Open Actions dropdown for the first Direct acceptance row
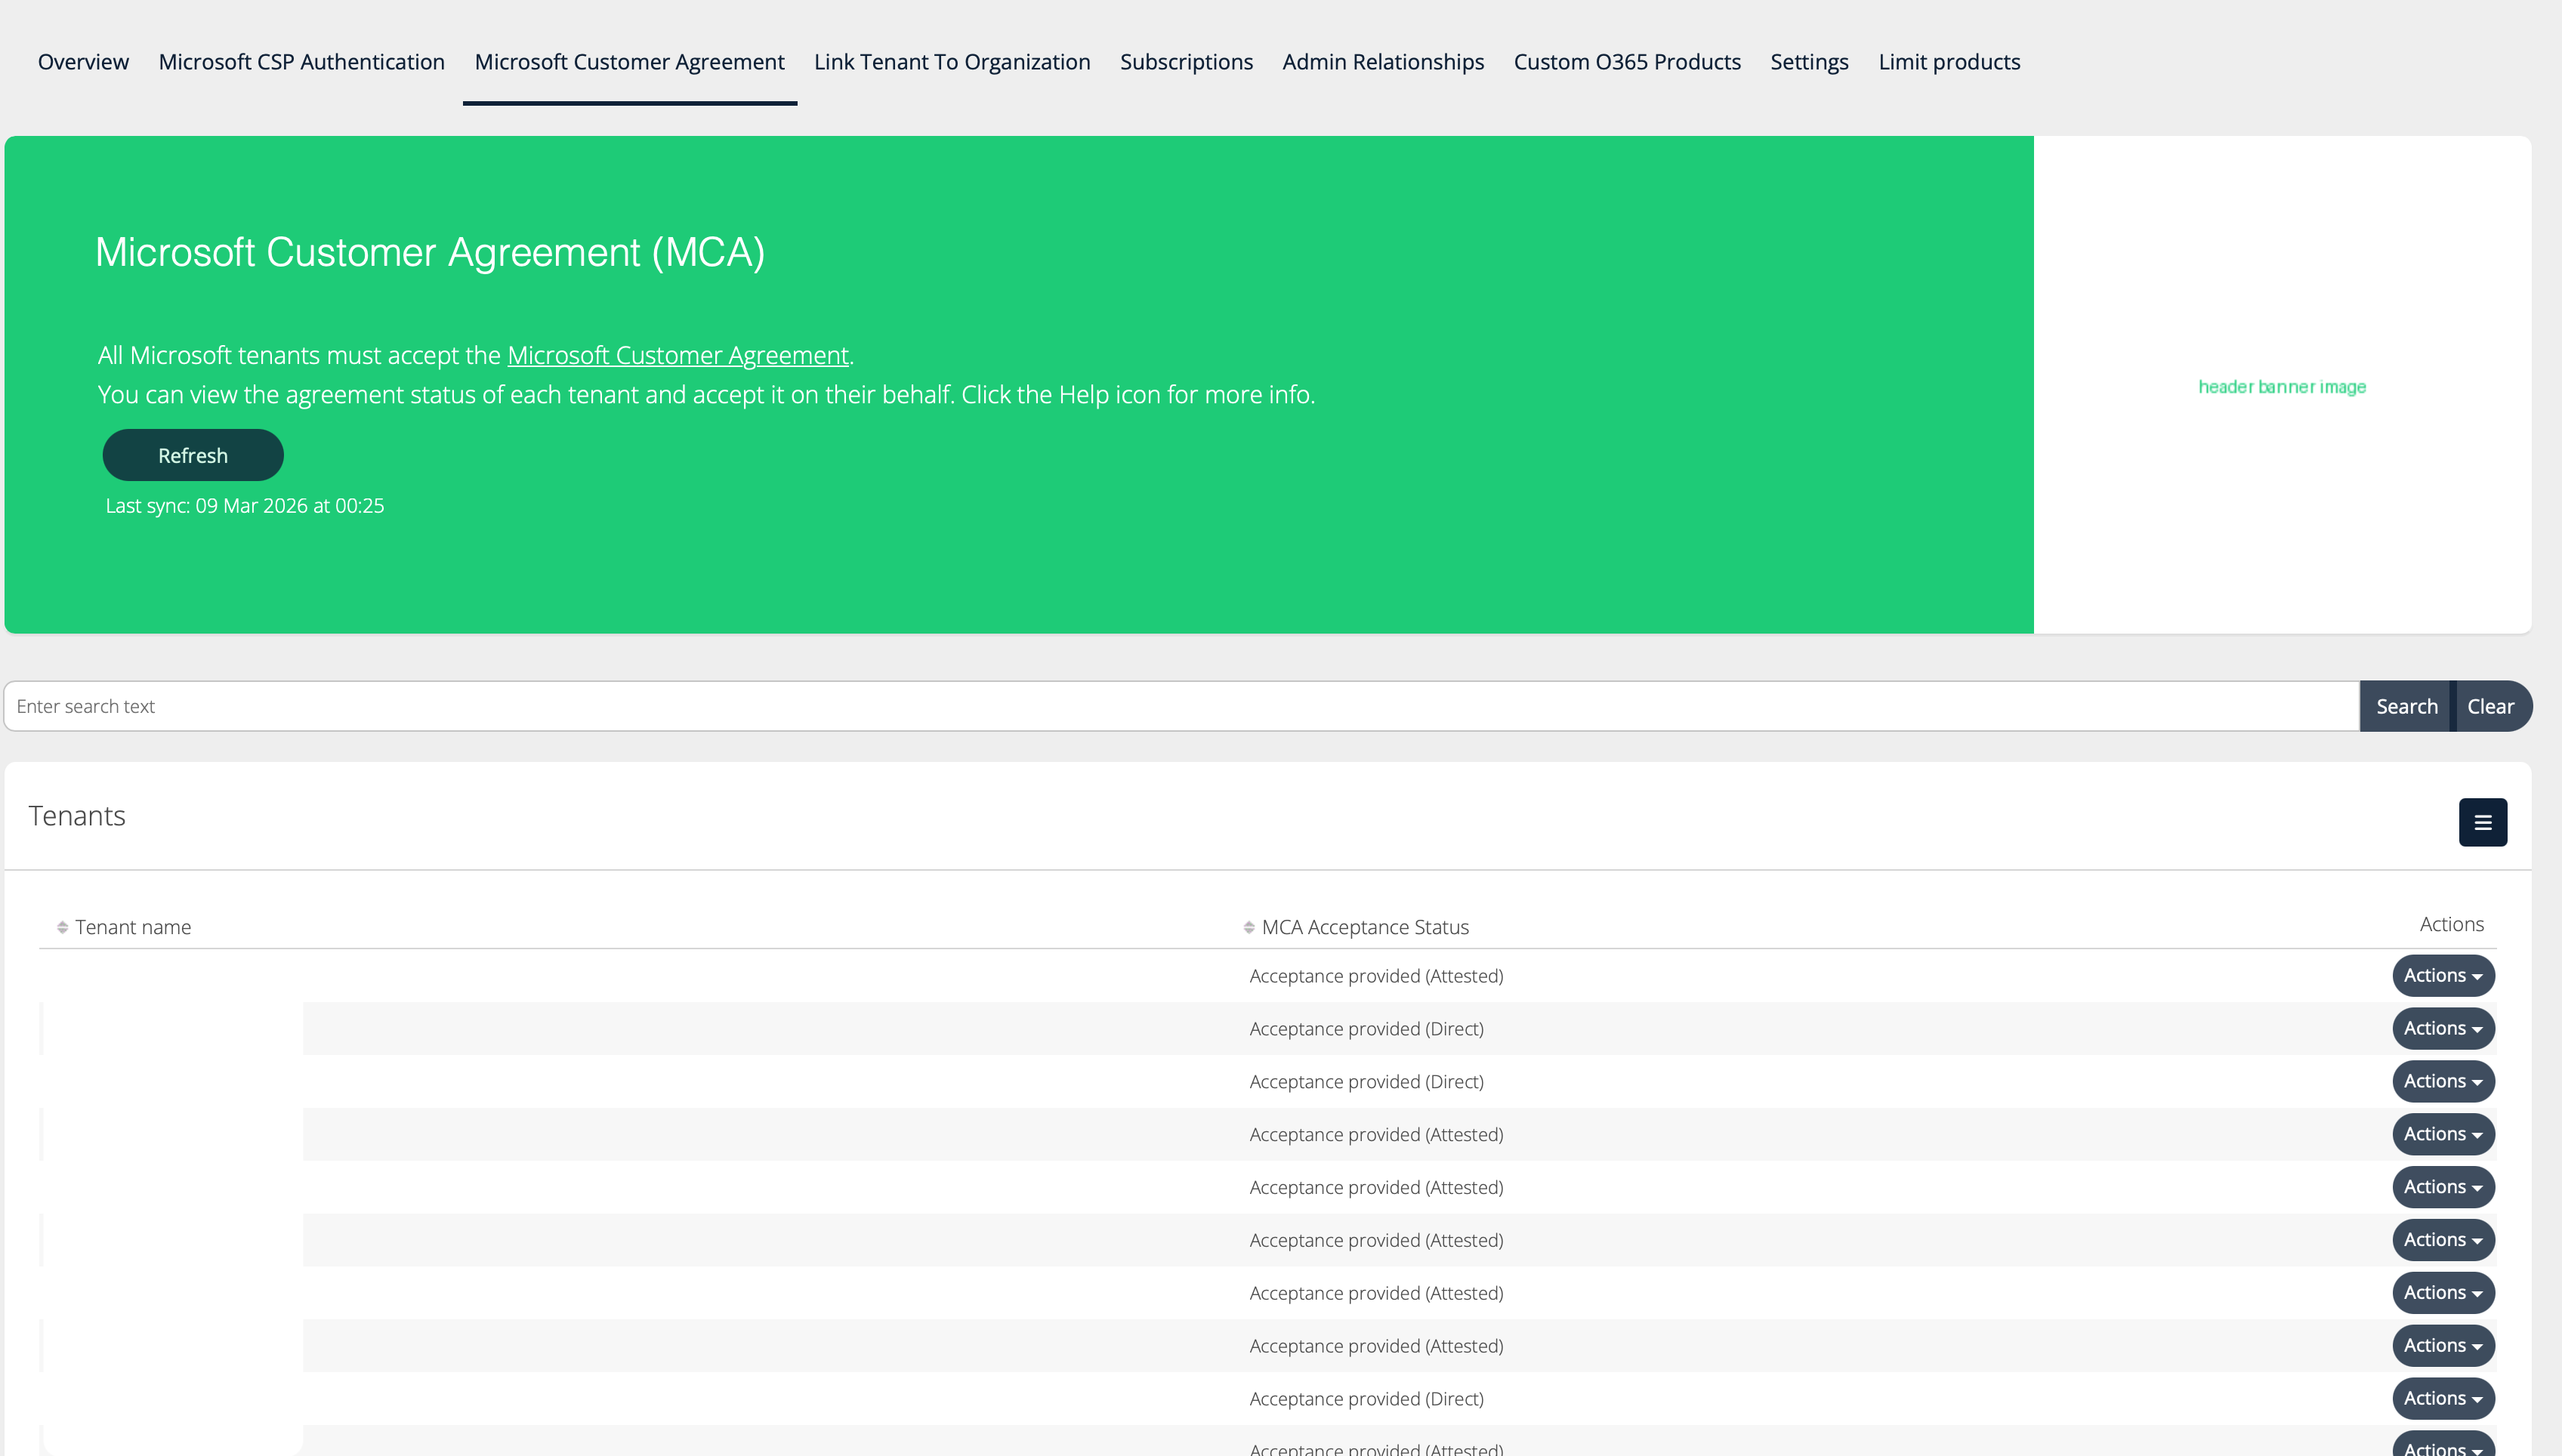2562x1456 pixels. pyautogui.click(x=2443, y=1028)
